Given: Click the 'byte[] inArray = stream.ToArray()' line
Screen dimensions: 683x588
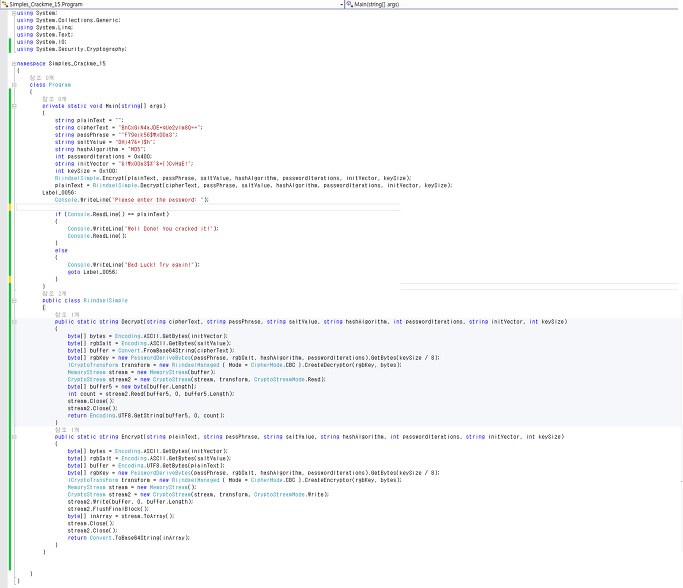Looking at the screenshot, I should pyautogui.click(x=121, y=516).
